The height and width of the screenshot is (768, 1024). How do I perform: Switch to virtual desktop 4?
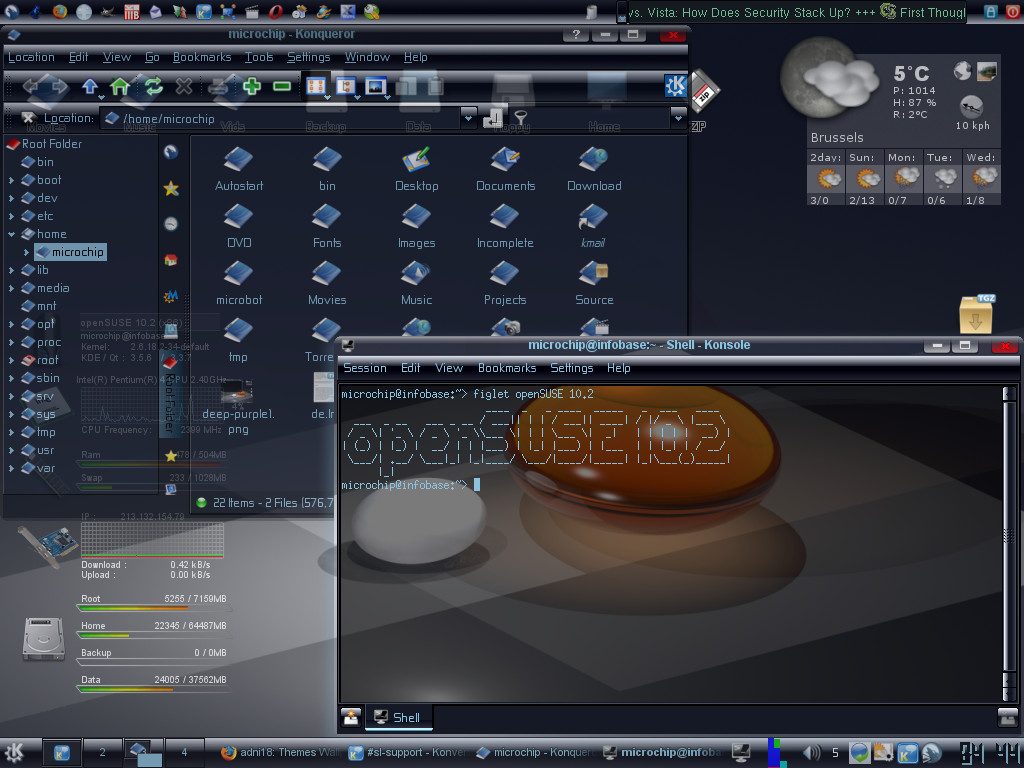point(184,752)
